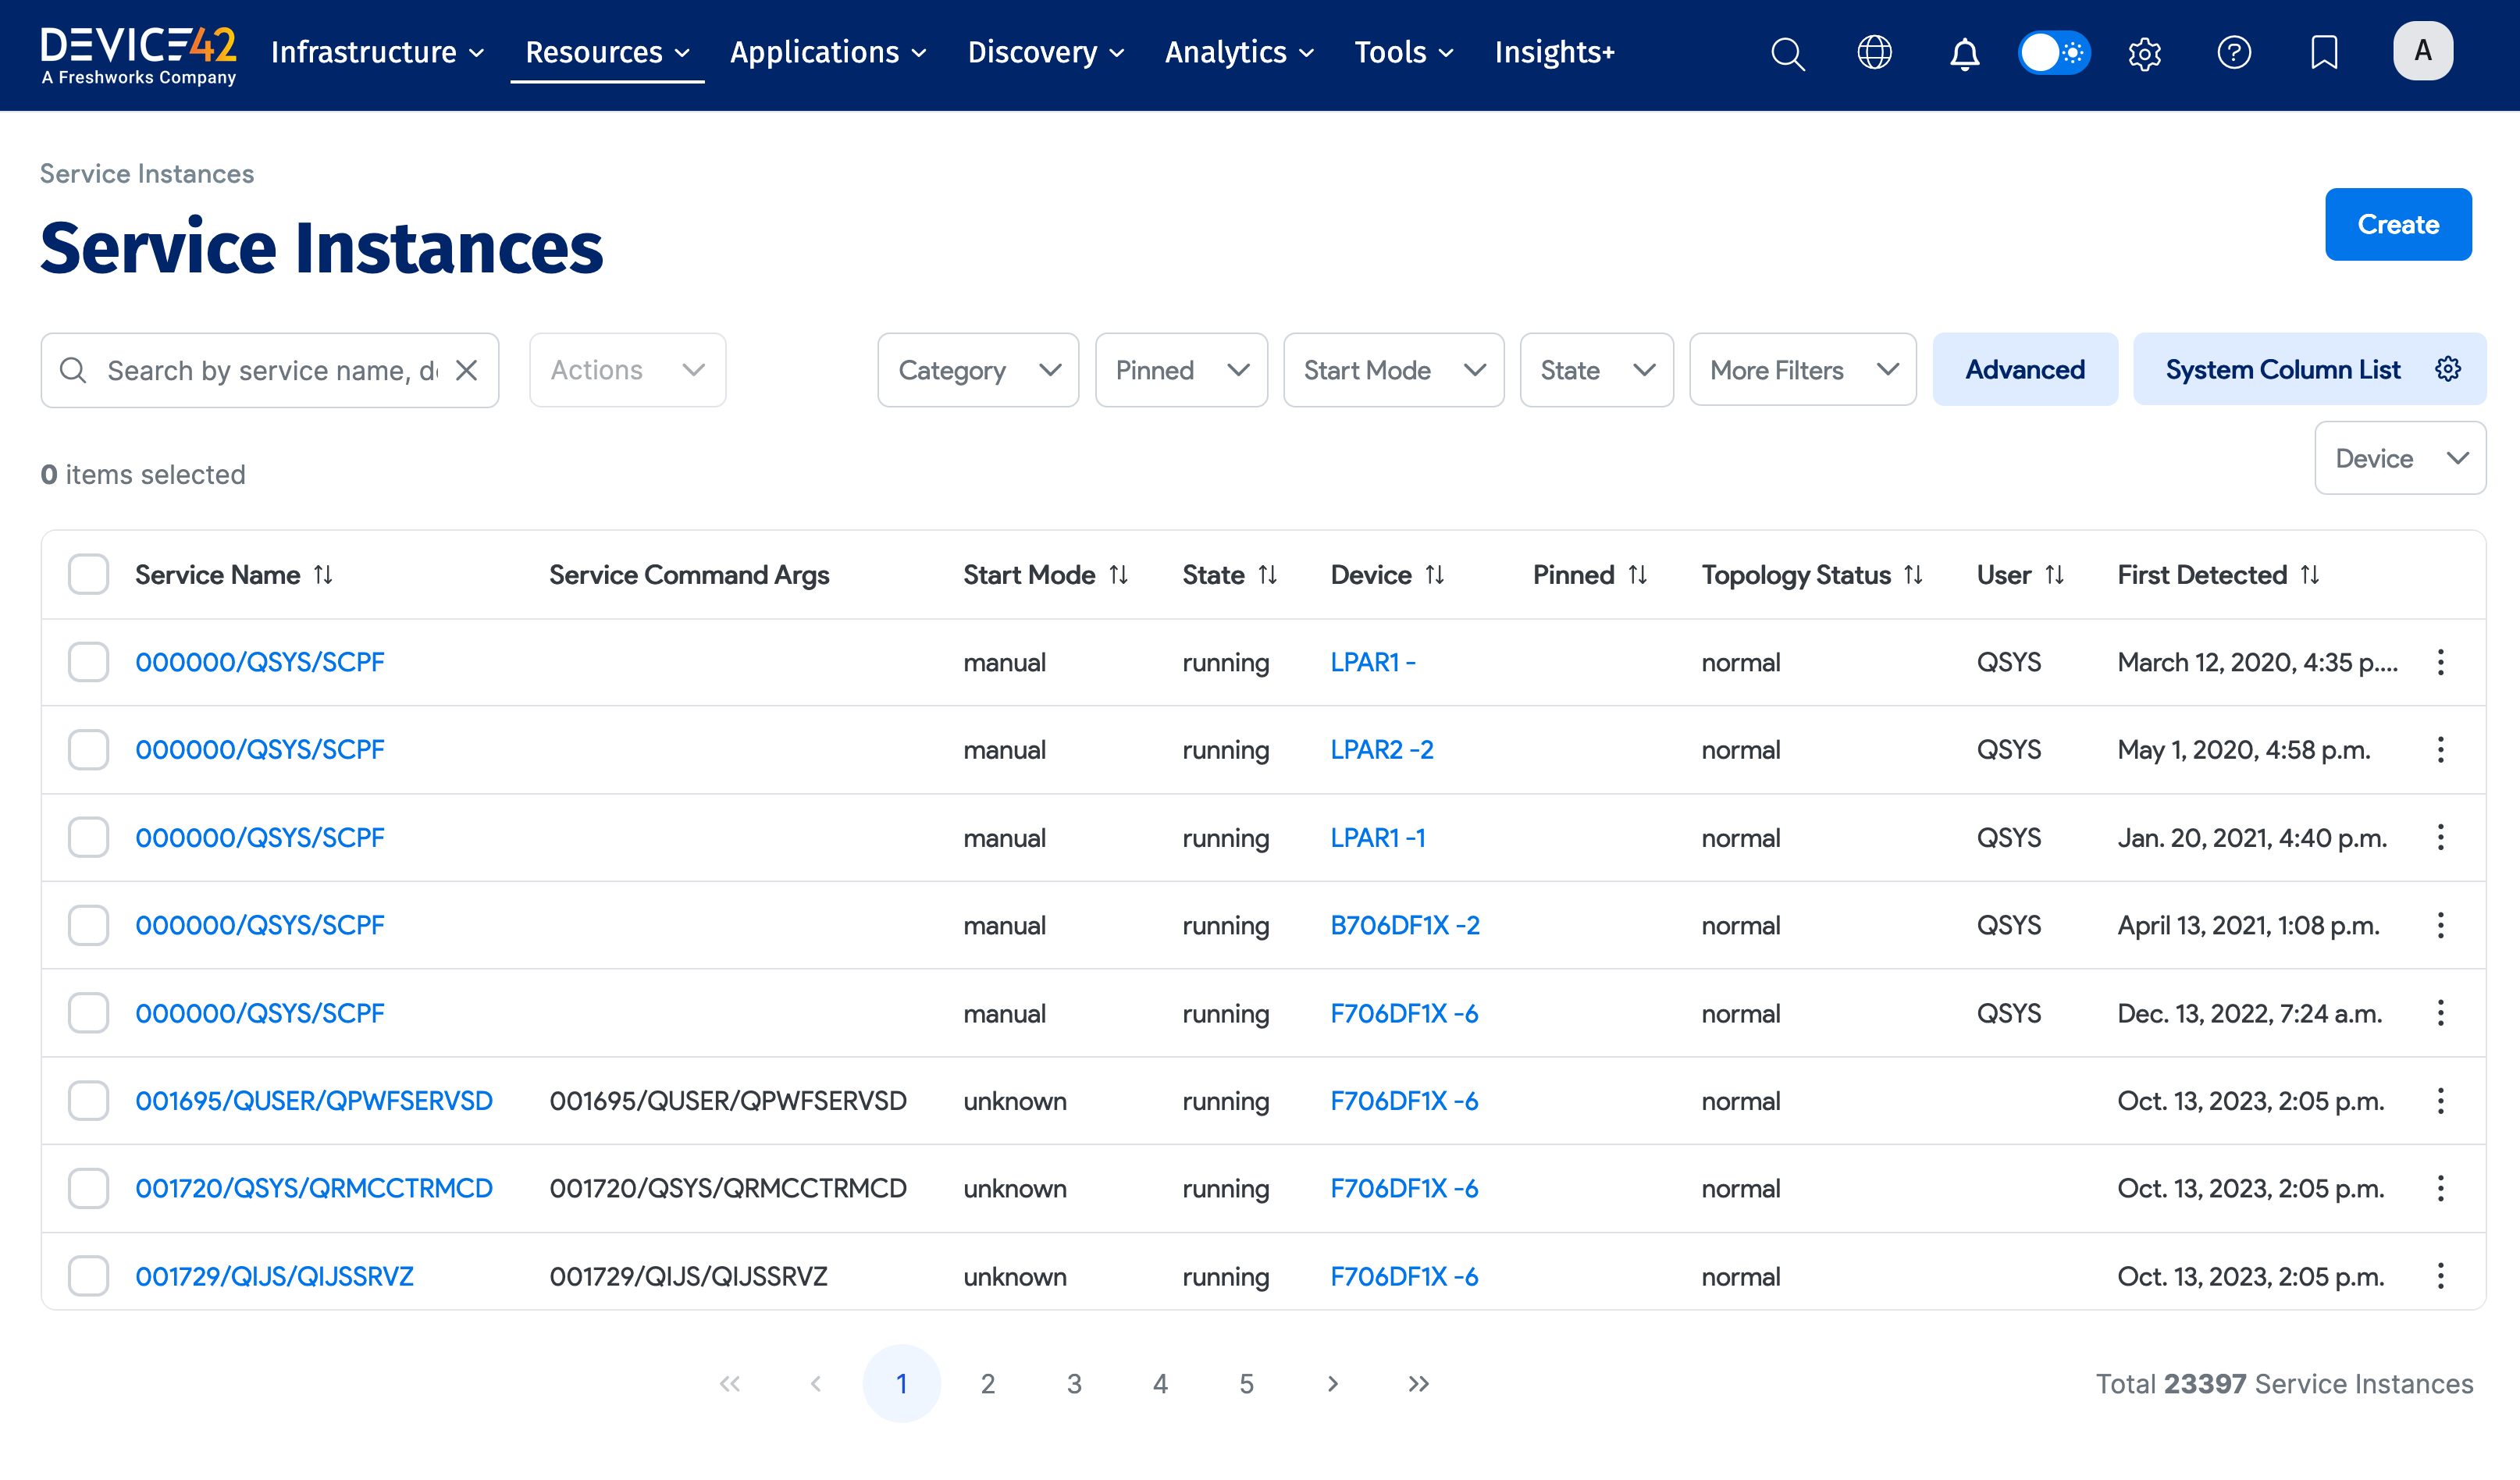
Task: Check the first 000000/QSYS/SCPF row
Action: pos(88,661)
